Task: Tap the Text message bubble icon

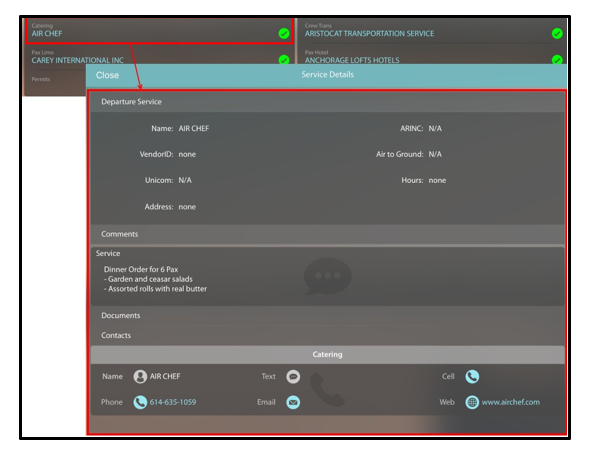Action: tap(293, 377)
